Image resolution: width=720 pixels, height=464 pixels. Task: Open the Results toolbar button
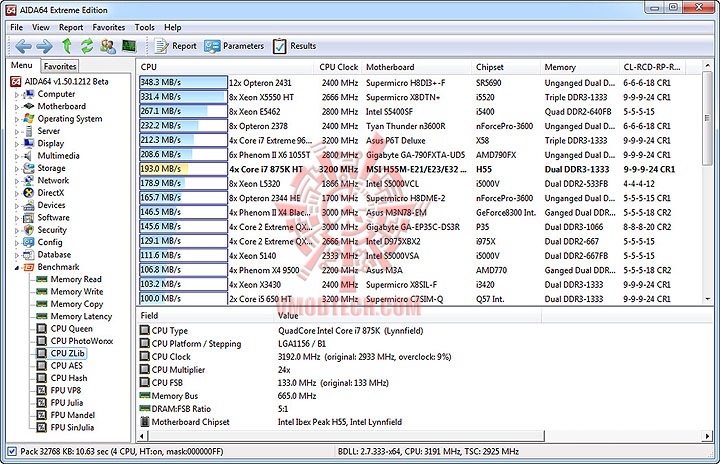point(295,46)
